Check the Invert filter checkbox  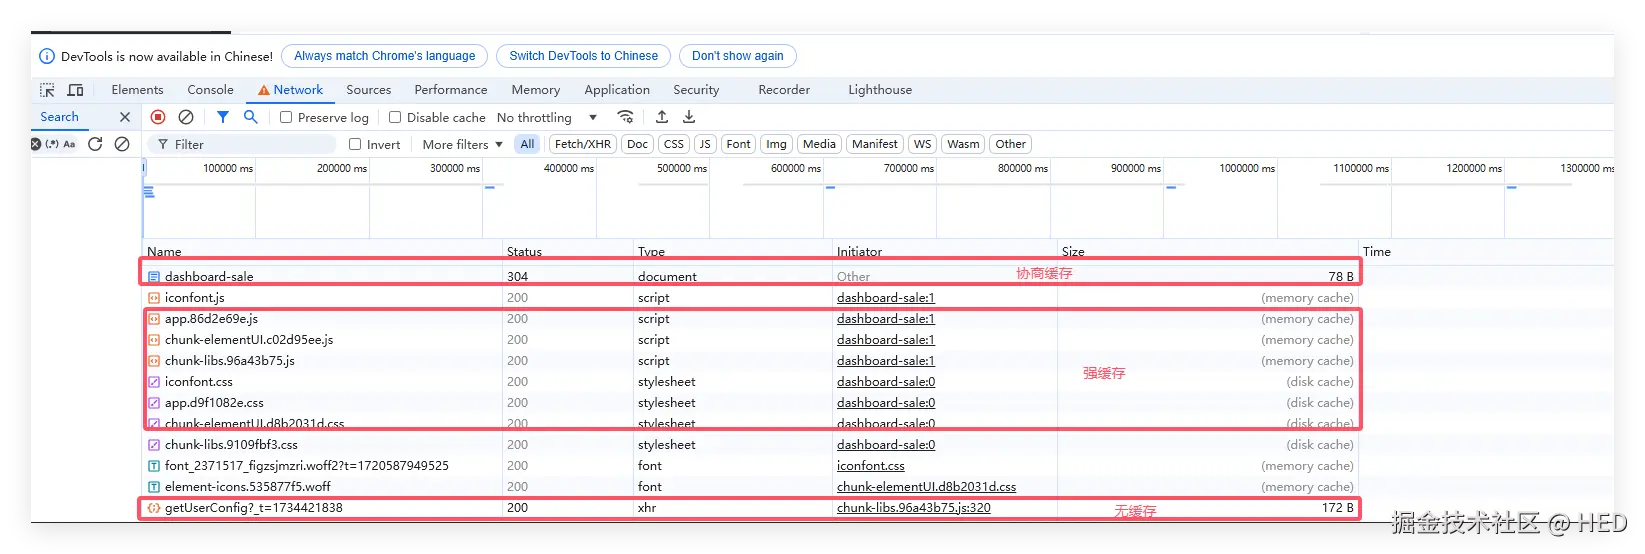[x=355, y=144]
